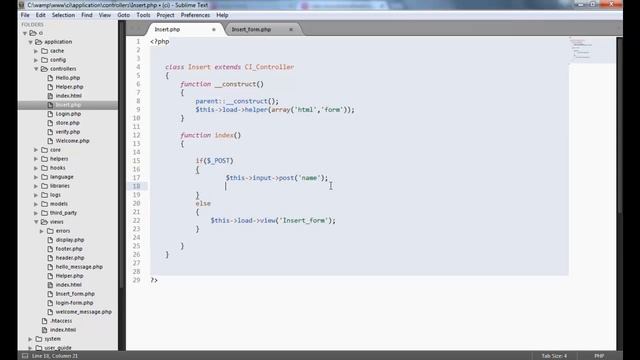Open the View menu
Viewport: 640px width, 360px height.
[x=105, y=15]
